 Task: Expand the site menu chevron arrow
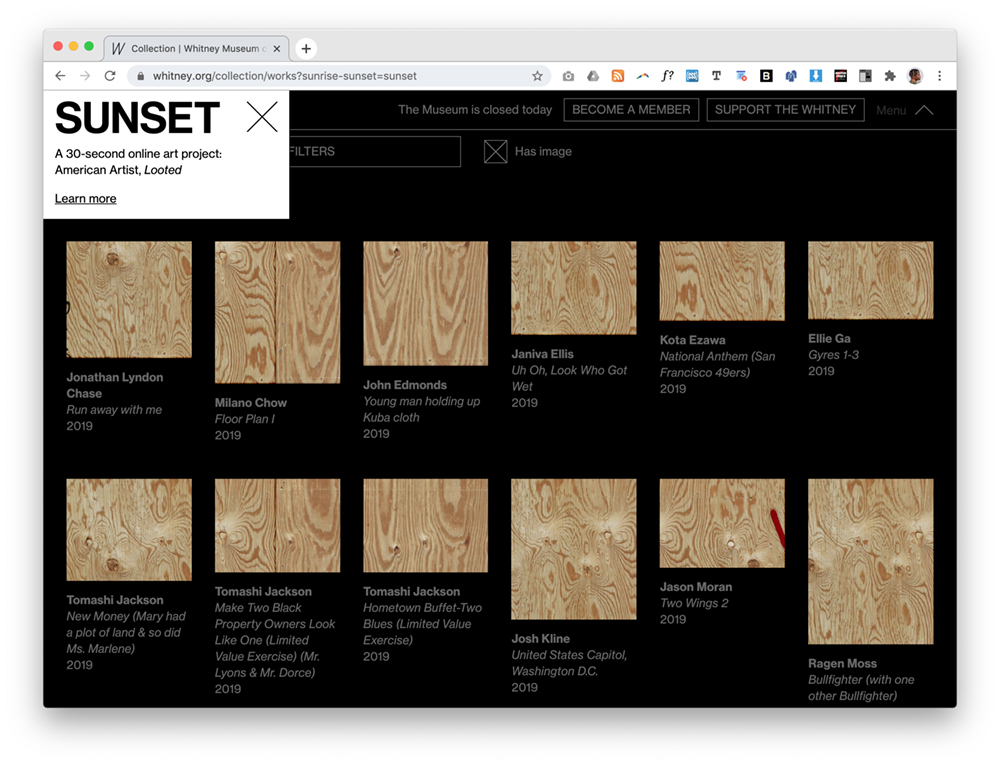(x=924, y=110)
